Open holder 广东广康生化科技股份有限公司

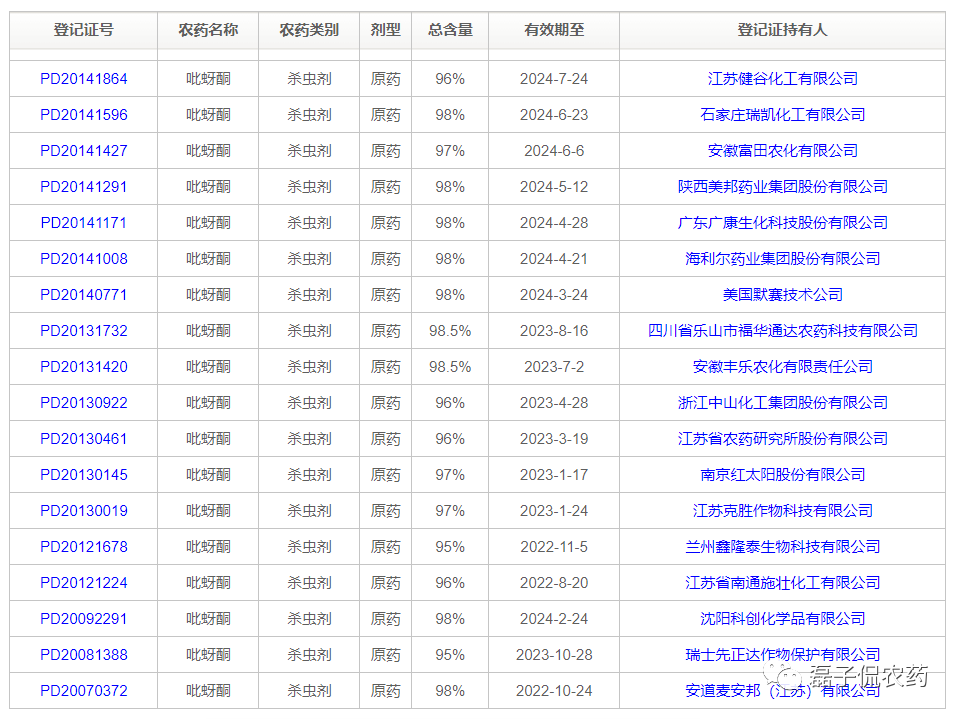(782, 223)
